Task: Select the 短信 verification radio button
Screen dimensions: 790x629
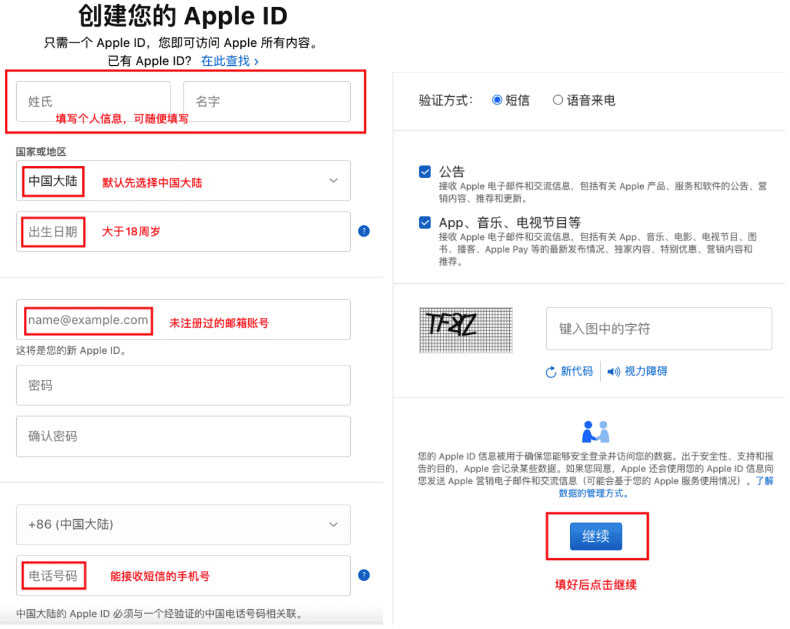Action: coord(497,100)
